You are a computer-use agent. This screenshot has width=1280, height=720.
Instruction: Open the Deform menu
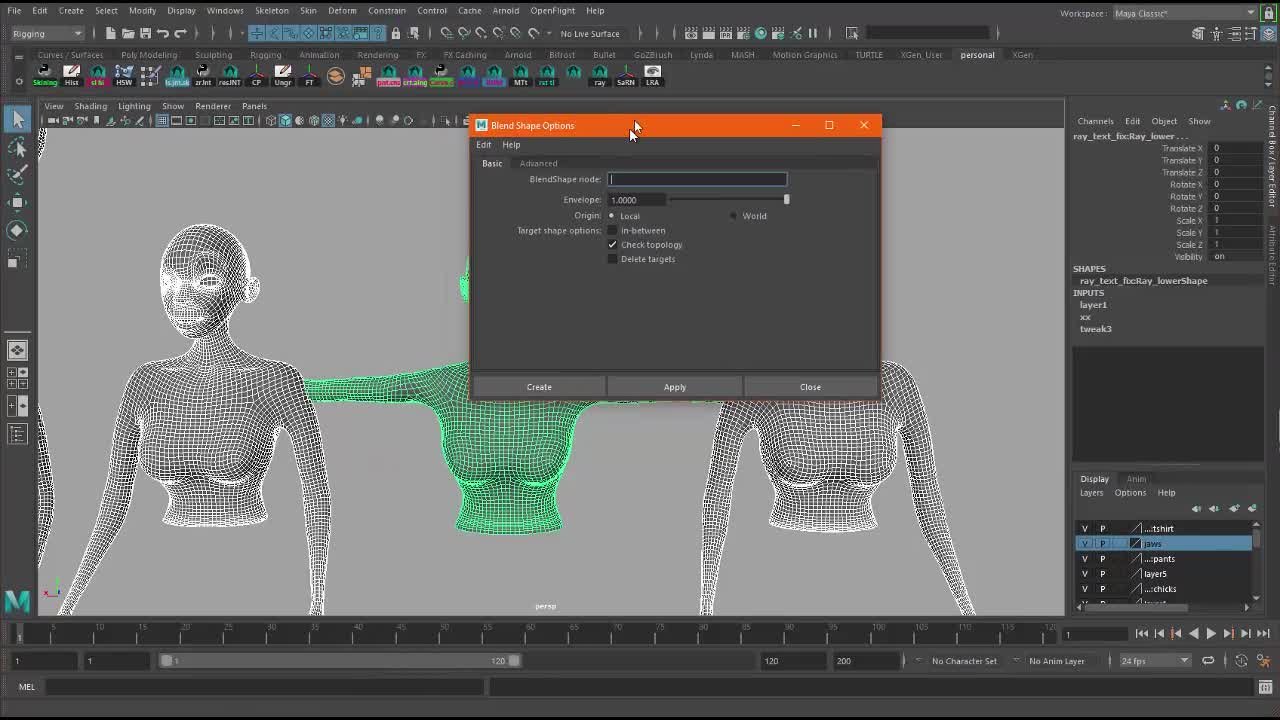pos(342,11)
